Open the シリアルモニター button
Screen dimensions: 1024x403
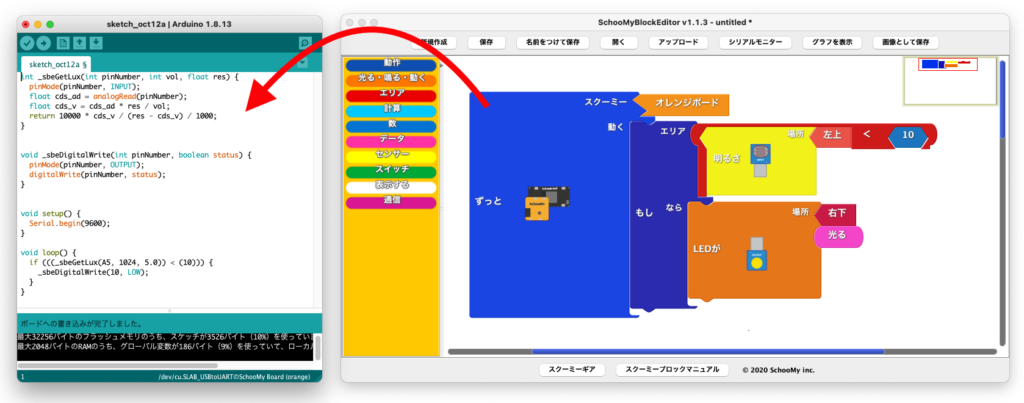coord(756,42)
